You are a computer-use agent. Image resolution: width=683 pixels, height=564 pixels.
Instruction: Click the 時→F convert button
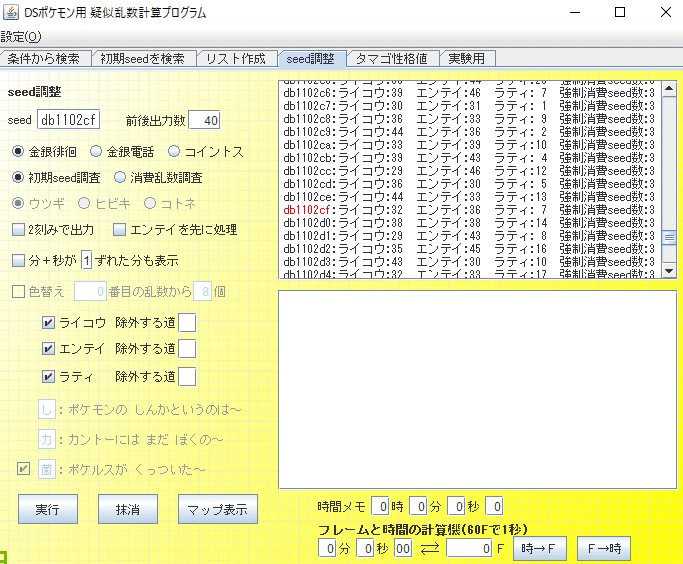point(540,549)
